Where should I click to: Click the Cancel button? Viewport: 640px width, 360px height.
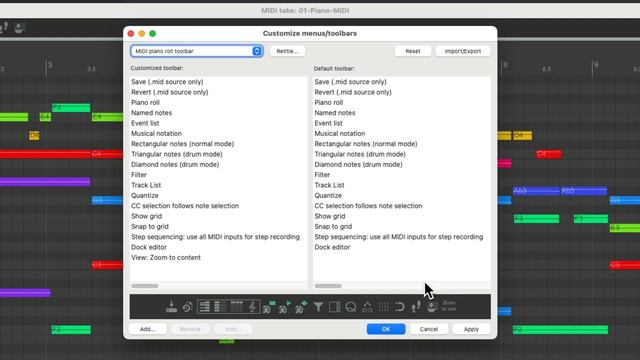pos(429,329)
